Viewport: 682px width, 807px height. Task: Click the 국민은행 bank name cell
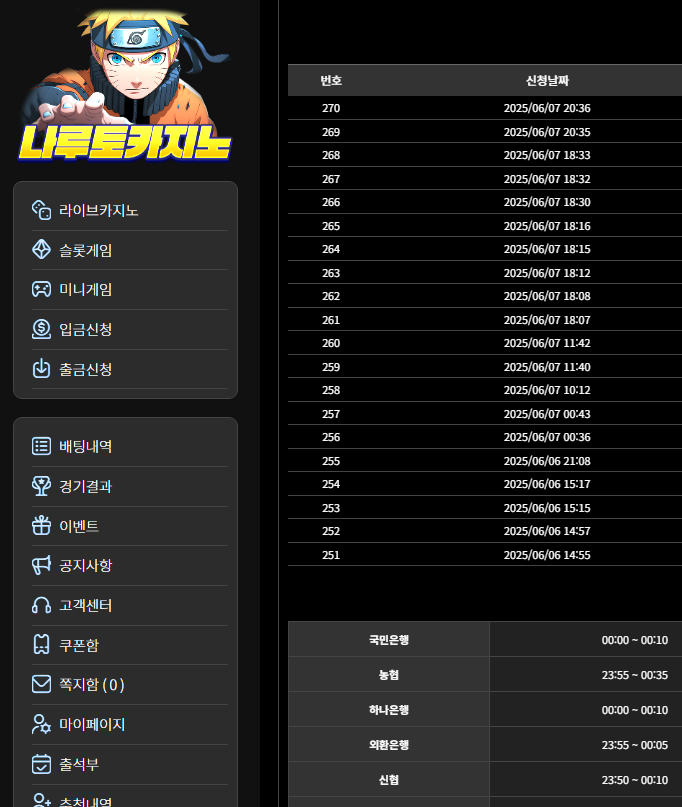(x=389, y=640)
